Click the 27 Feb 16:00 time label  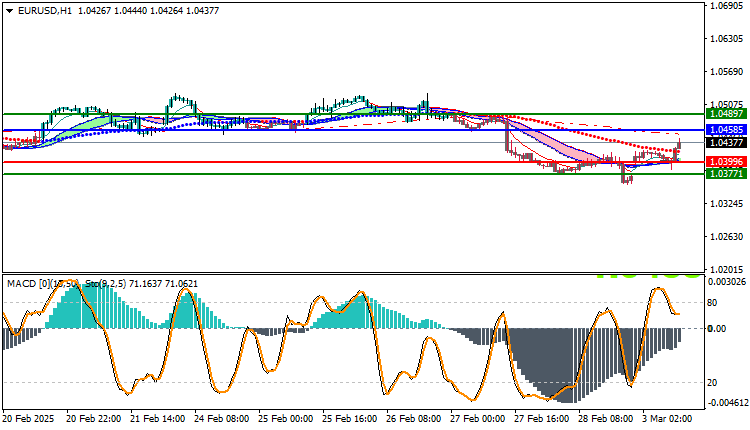(x=541, y=419)
